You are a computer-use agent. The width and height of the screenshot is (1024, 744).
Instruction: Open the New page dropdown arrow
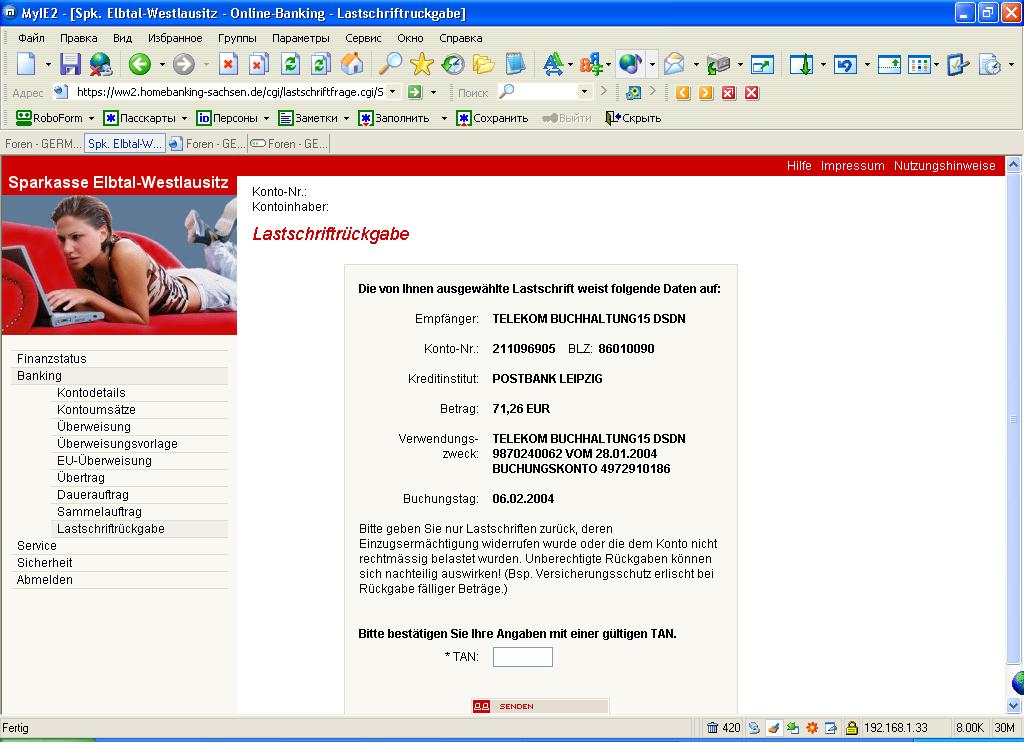48,65
